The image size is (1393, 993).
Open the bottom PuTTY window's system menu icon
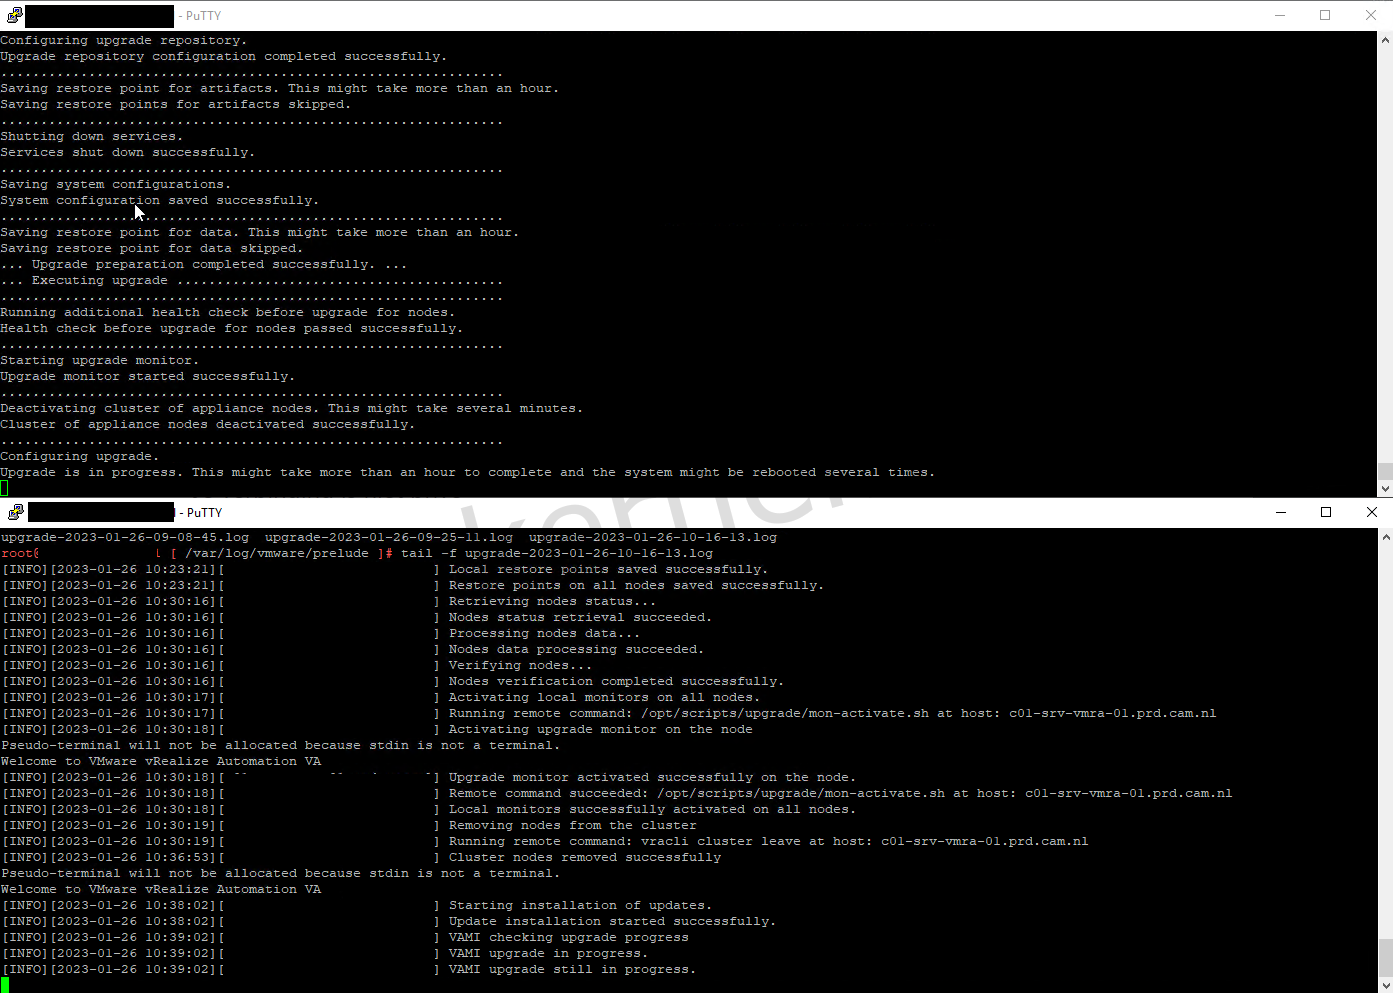(14, 511)
